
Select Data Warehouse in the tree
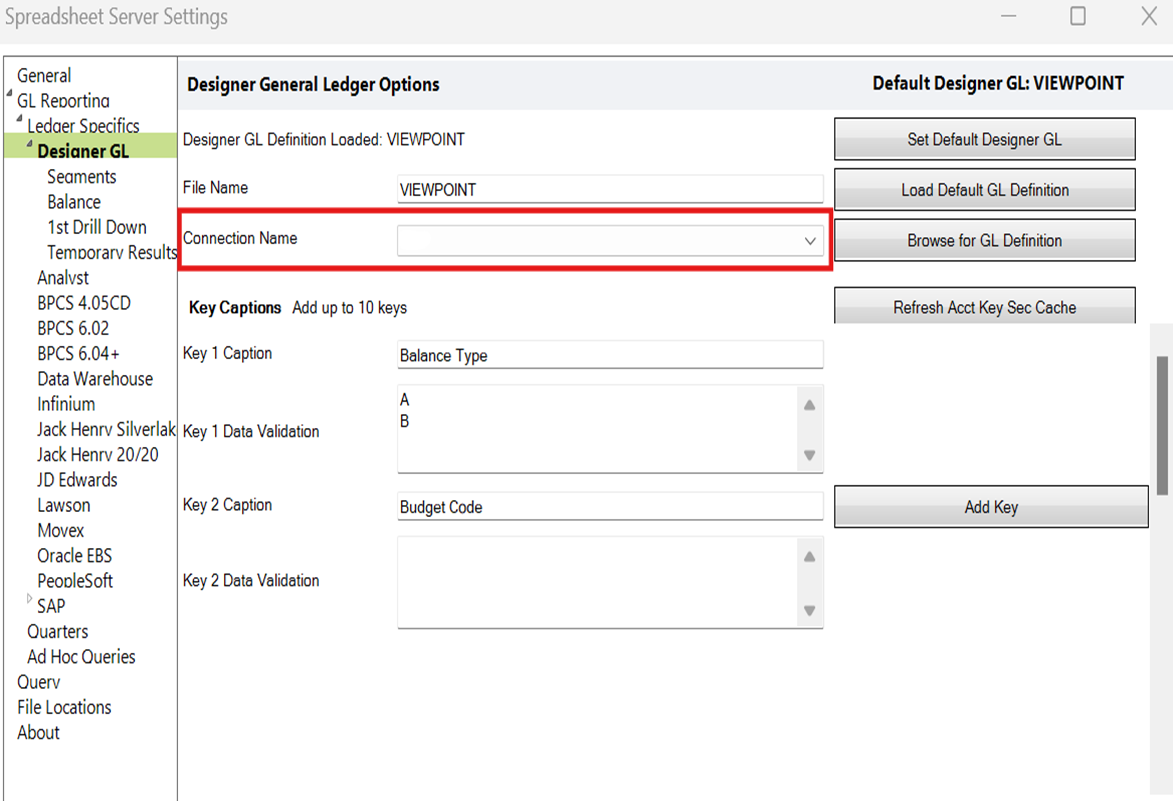95,378
